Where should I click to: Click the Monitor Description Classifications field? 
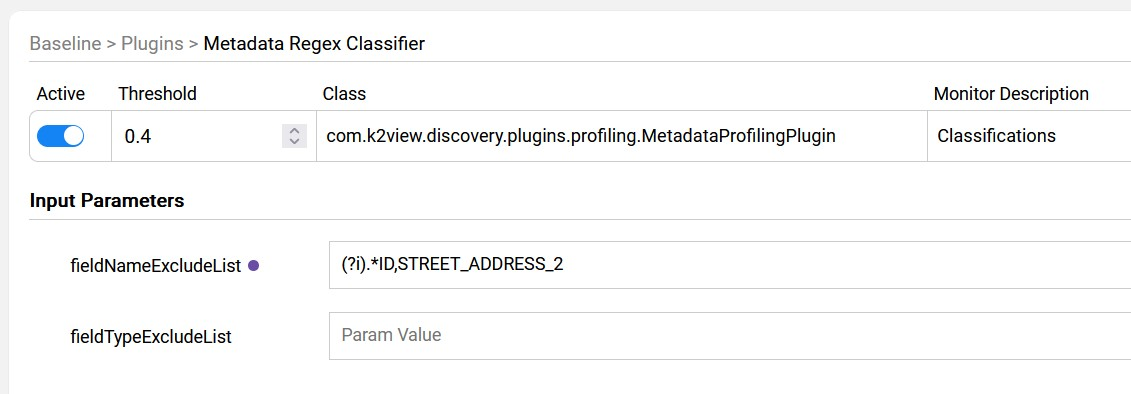1029,136
